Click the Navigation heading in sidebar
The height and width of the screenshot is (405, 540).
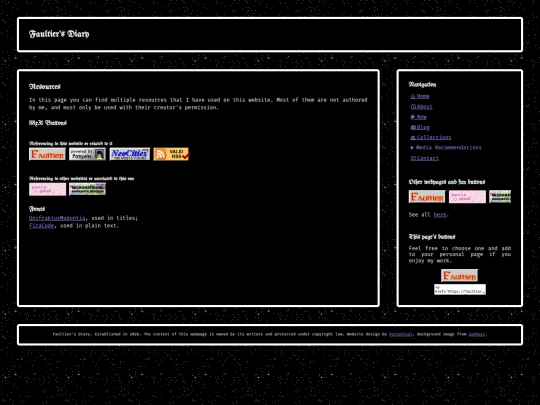[x=422, y=84]
